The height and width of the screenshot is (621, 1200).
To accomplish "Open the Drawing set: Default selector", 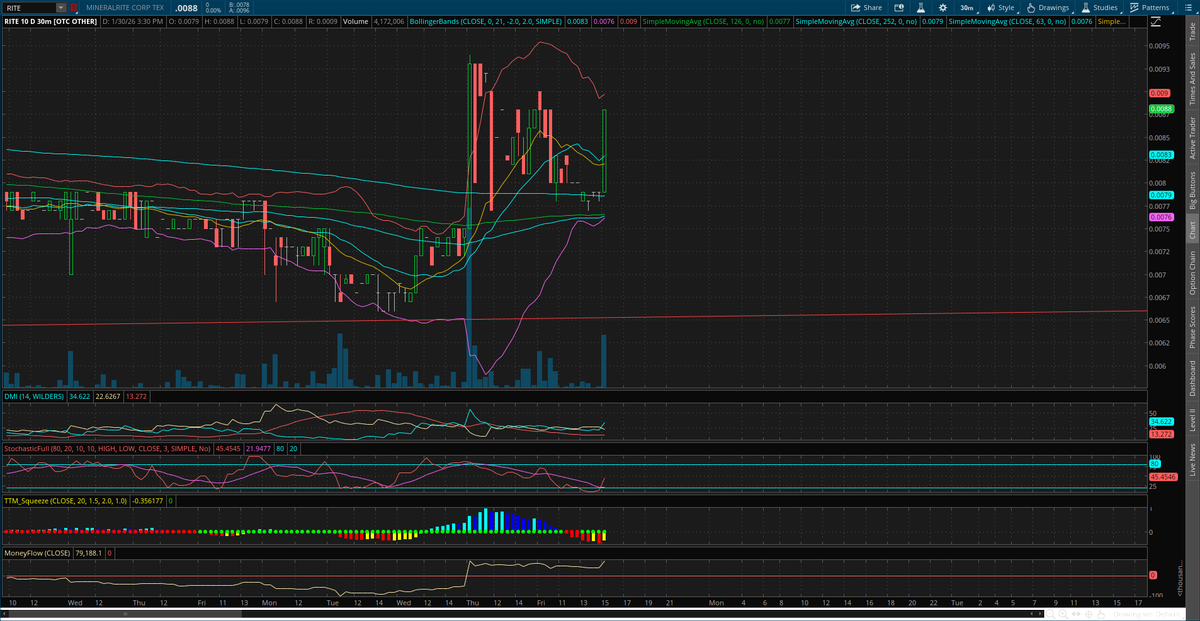I will coord(1147,614).
